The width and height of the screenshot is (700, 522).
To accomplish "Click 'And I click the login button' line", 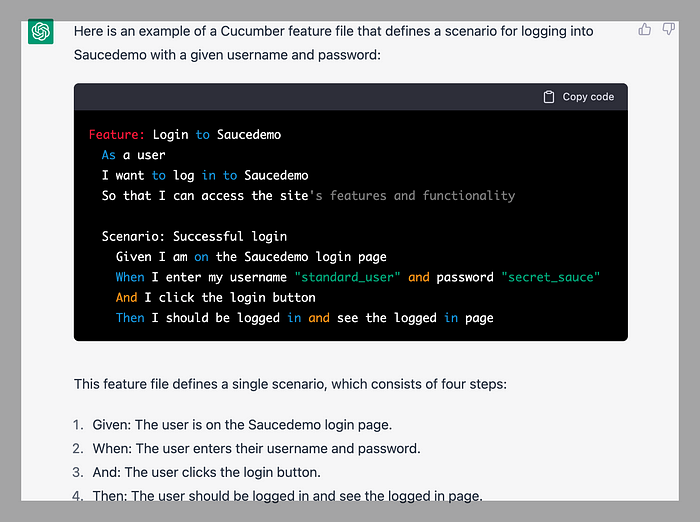I will pyautogui.click(x=216, y=297).
